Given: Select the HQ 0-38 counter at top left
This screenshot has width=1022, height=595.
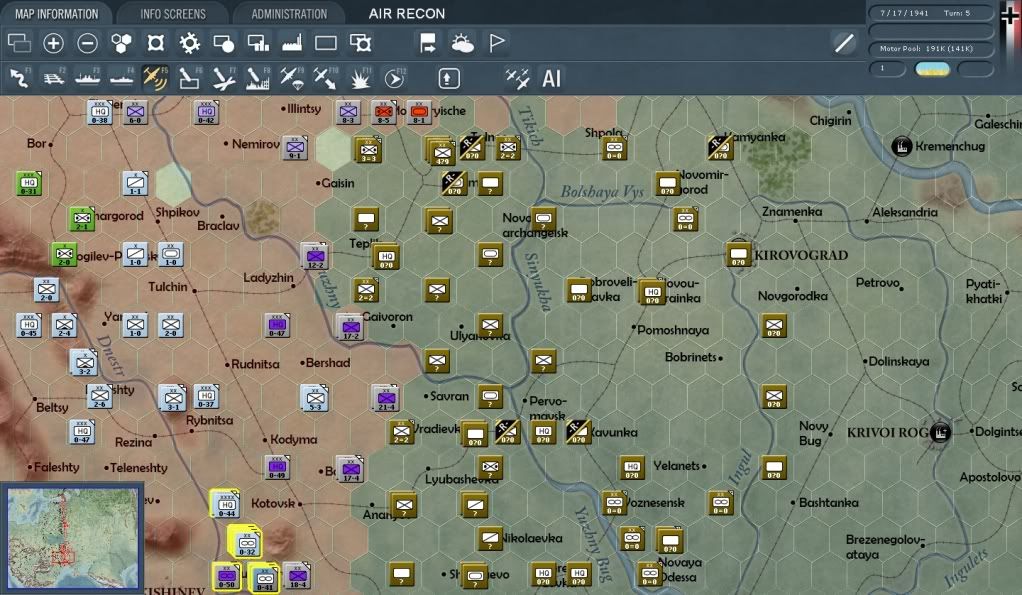Looking at the screenshot, I should click(100, 112).
